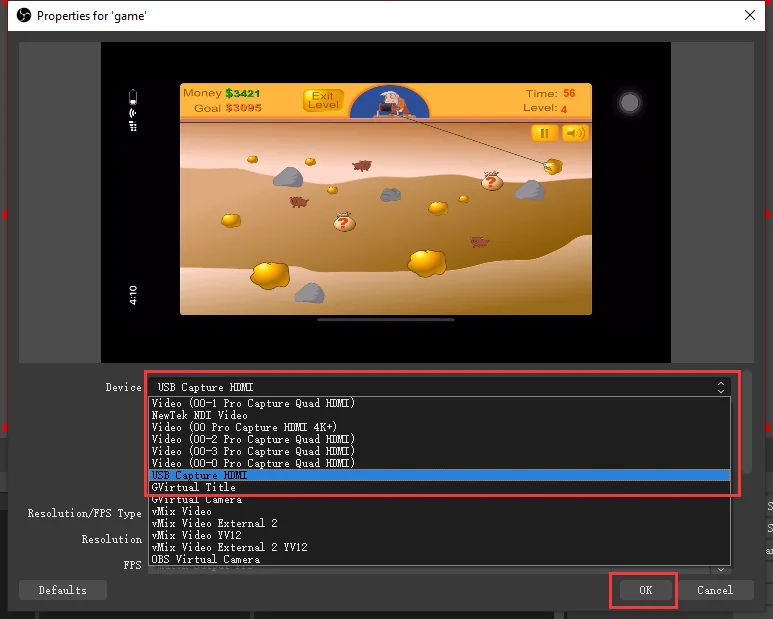Click the question mark bag at center-left
The width and height of the screenshot is (773, 619).
344,222
